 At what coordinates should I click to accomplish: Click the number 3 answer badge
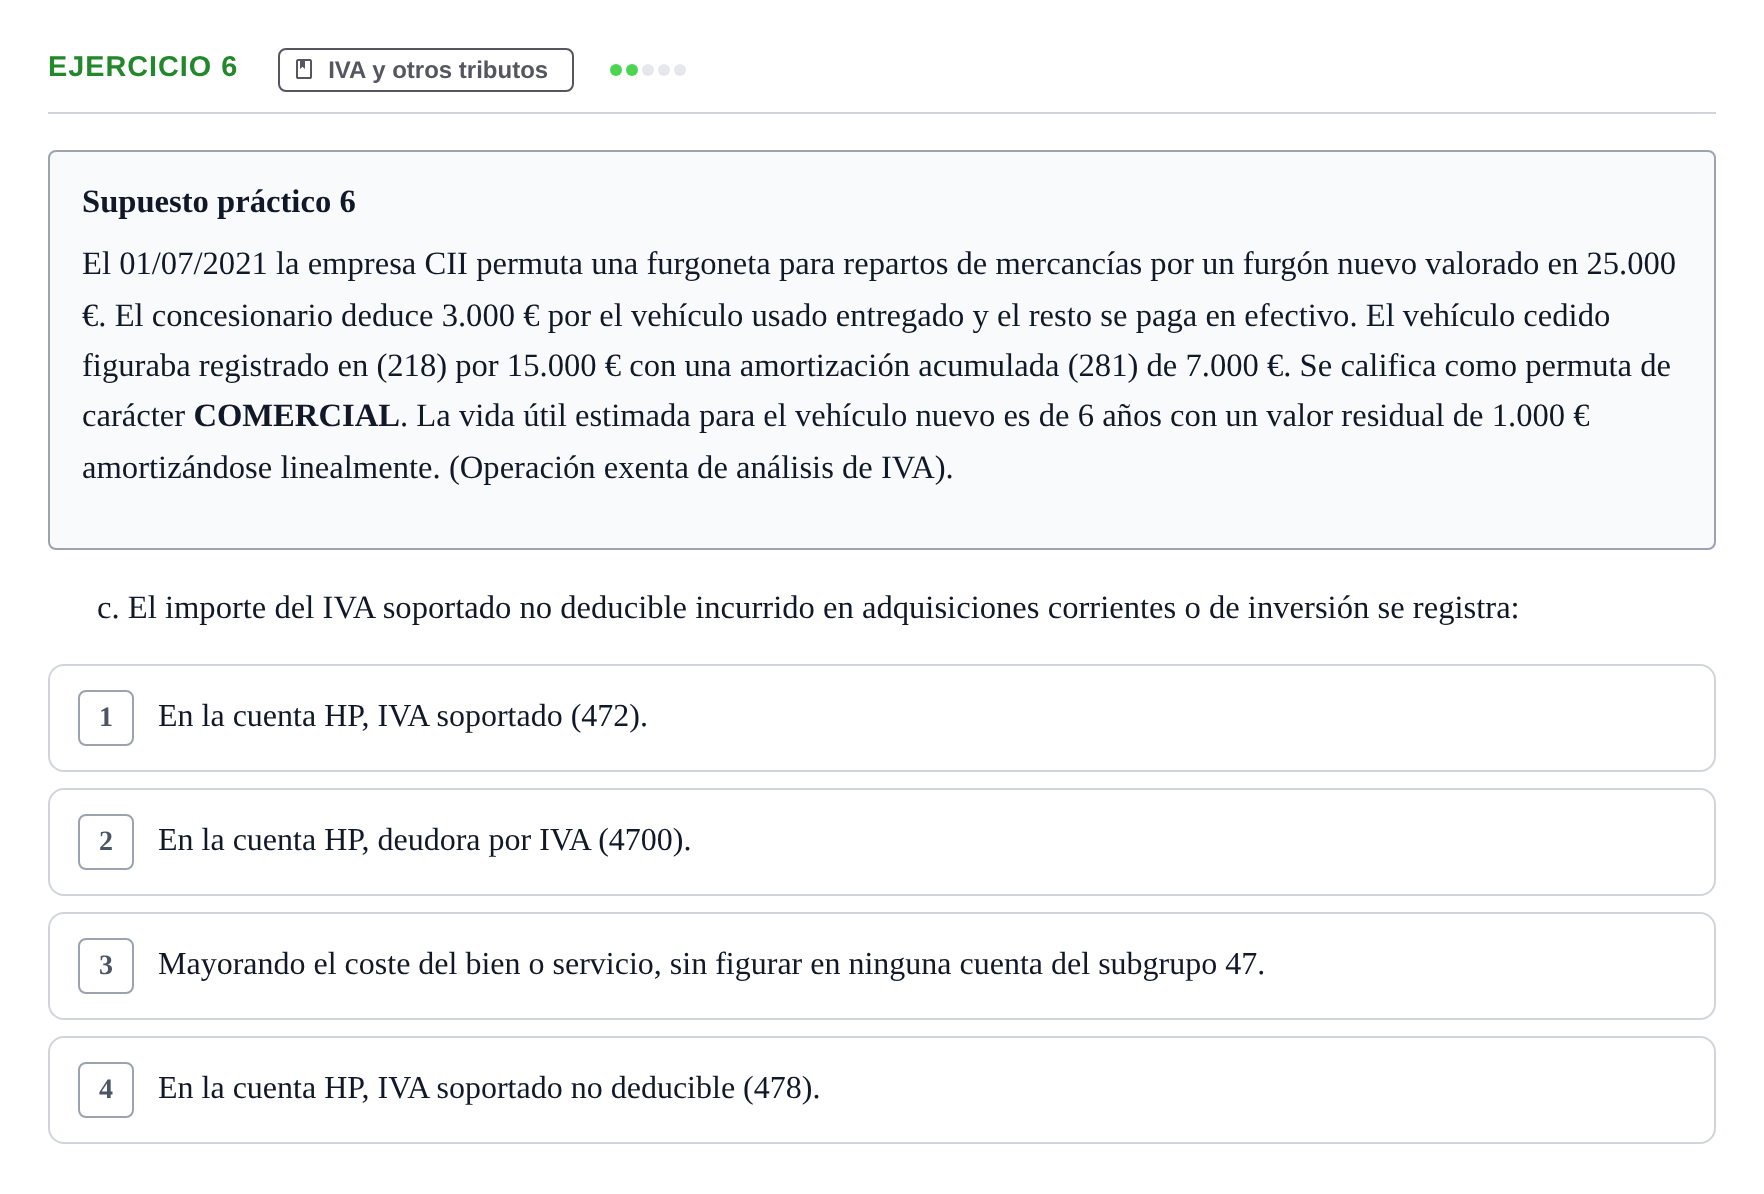click(106, 966)
